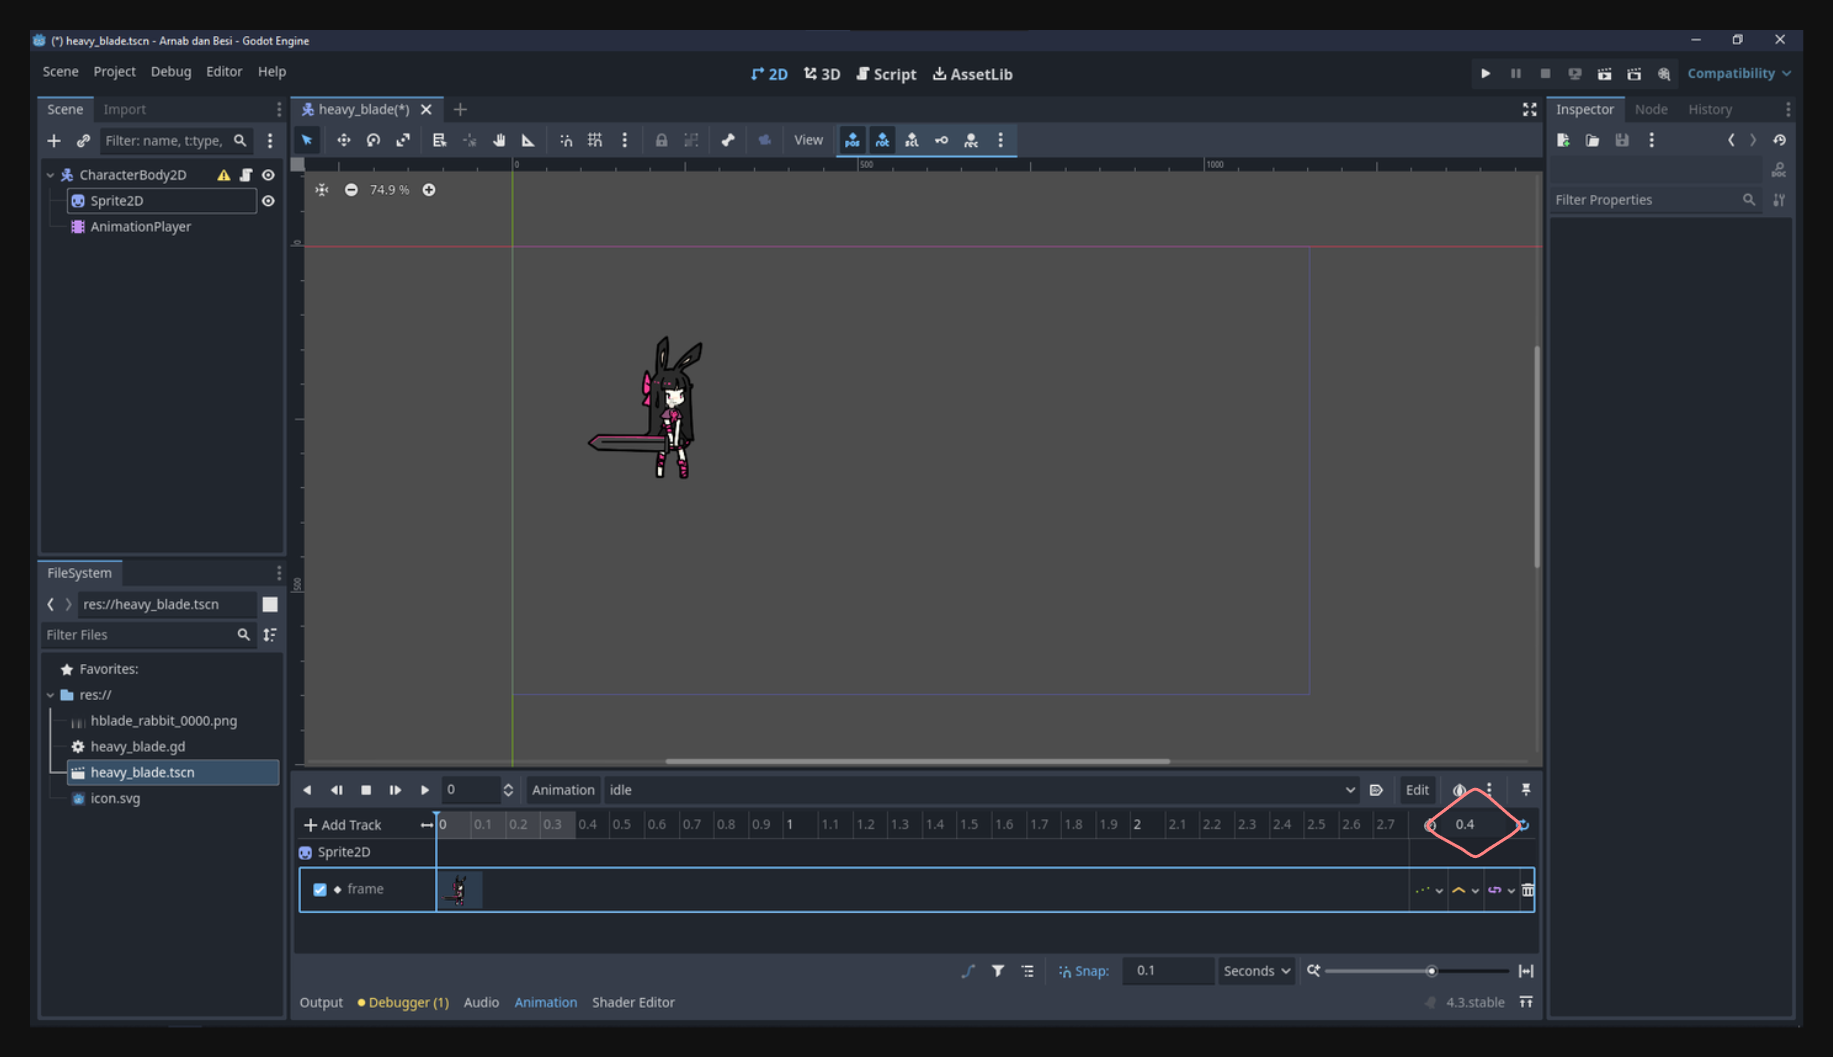This screenshot has width=1833, height=1057.
Task: Delete the frame track with trash icon
Action: pos(1527,890)
